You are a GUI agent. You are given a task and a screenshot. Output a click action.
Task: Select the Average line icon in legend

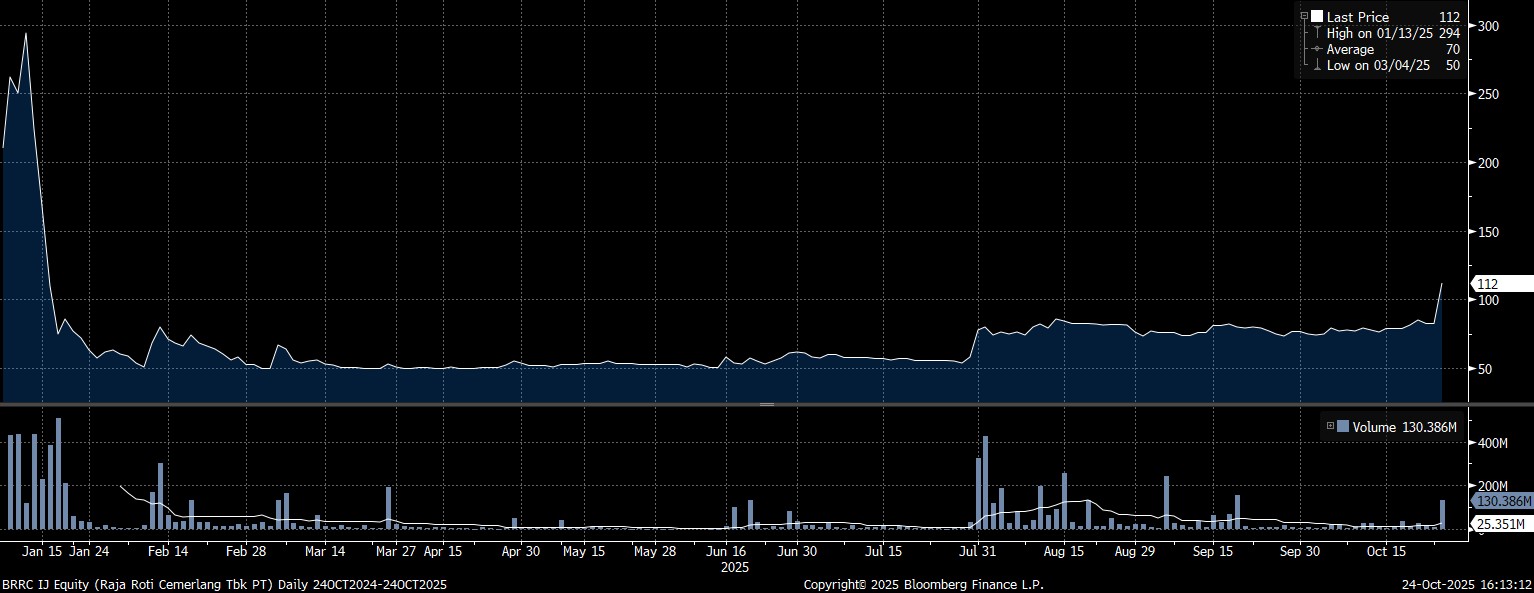[1317, 49]
